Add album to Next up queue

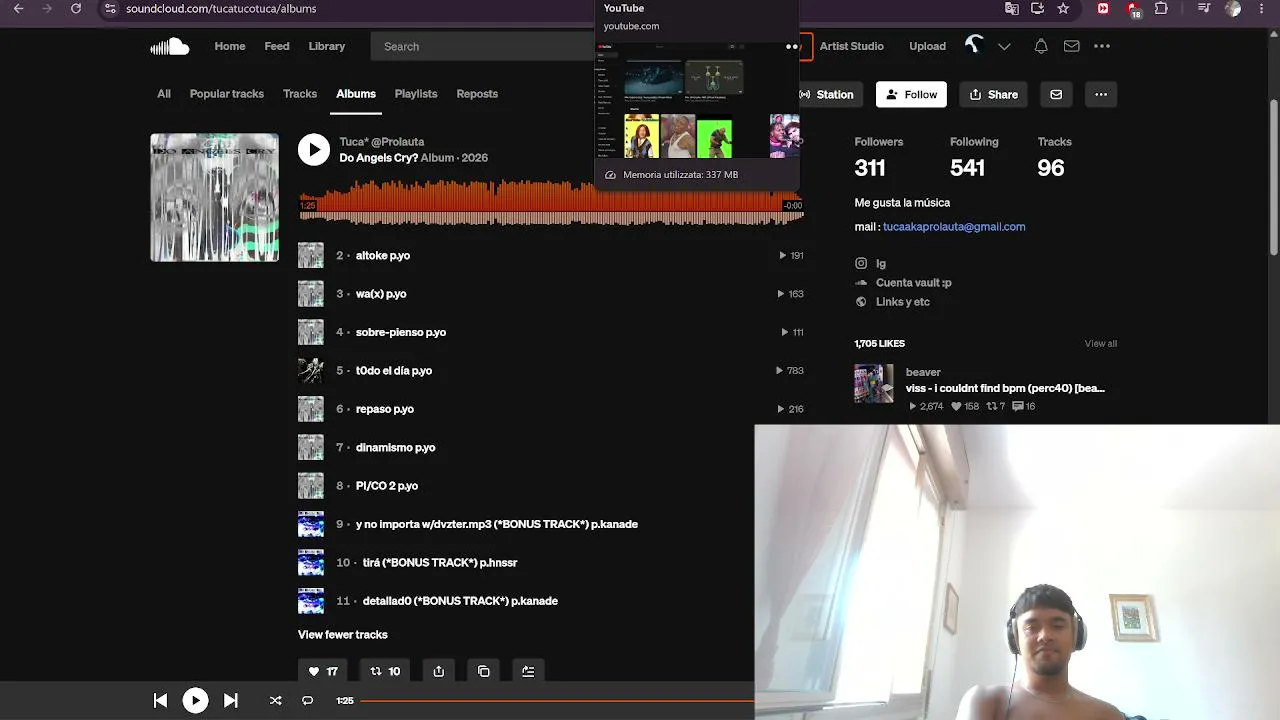click(528, 671)
